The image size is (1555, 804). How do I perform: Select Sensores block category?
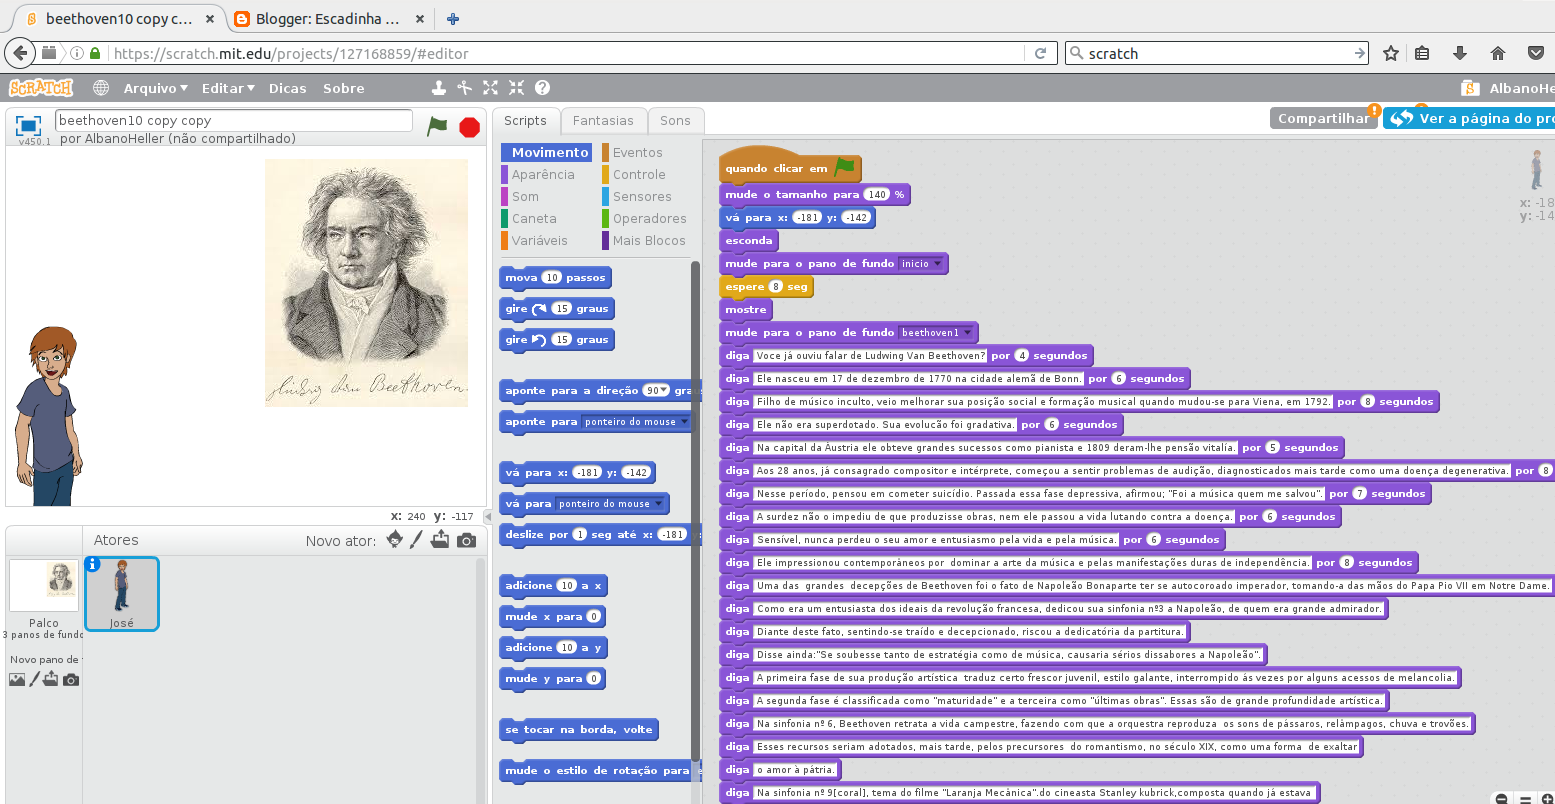pos(642,196)
